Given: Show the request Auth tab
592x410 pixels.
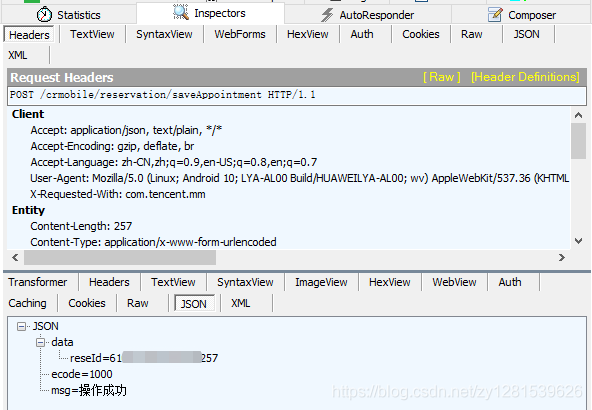Looking at the screenshot, I should (362, 34).
